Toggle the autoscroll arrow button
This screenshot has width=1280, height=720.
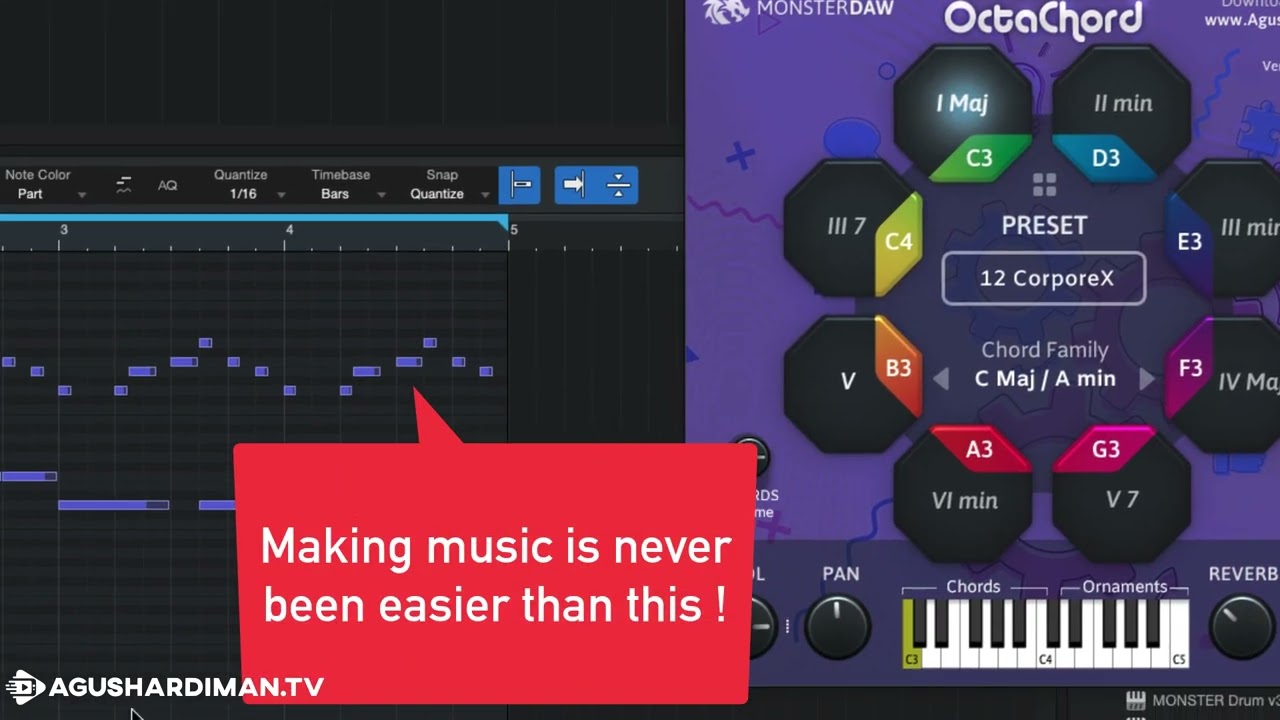click(574, 185)
